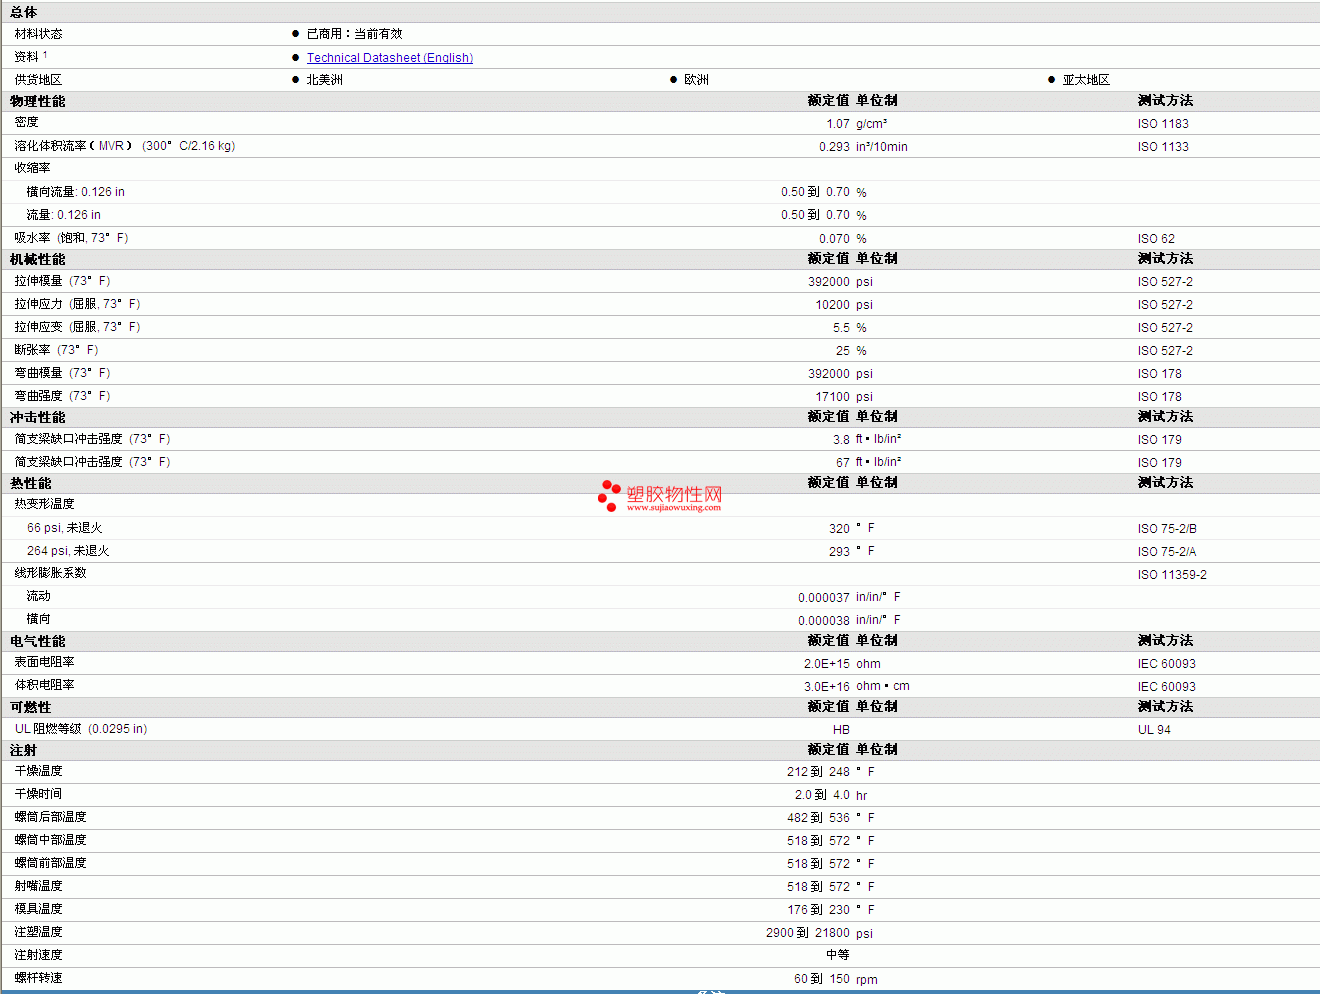Select the volume resistivity value 3.0E+16
1320x994 pixels.
click(827, 687)
